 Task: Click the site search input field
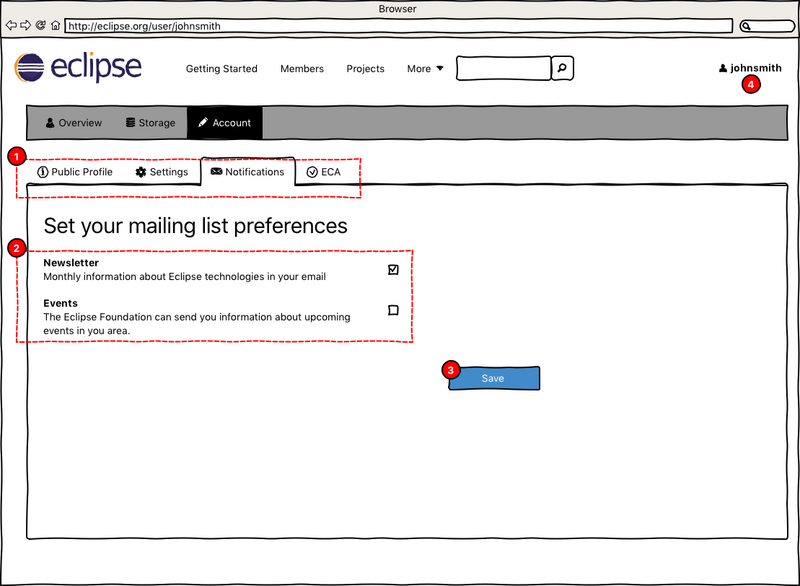[504, 68]
